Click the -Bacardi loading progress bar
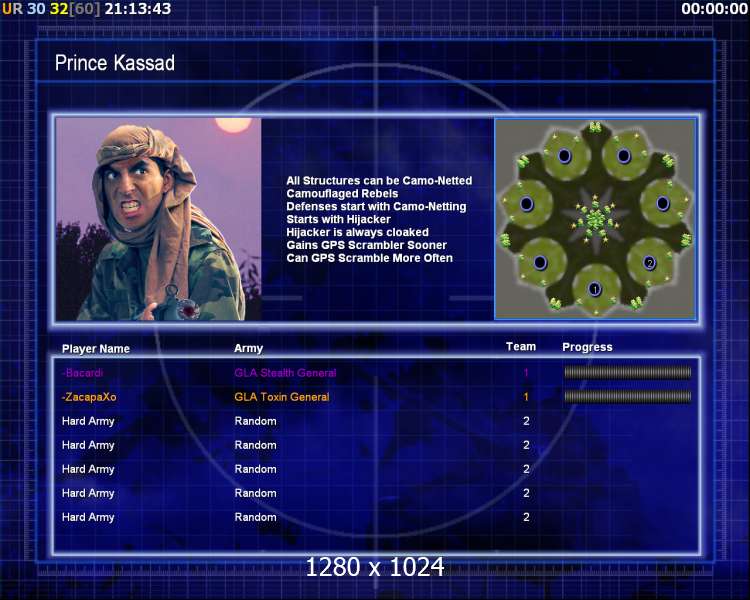 pos(628,372)
